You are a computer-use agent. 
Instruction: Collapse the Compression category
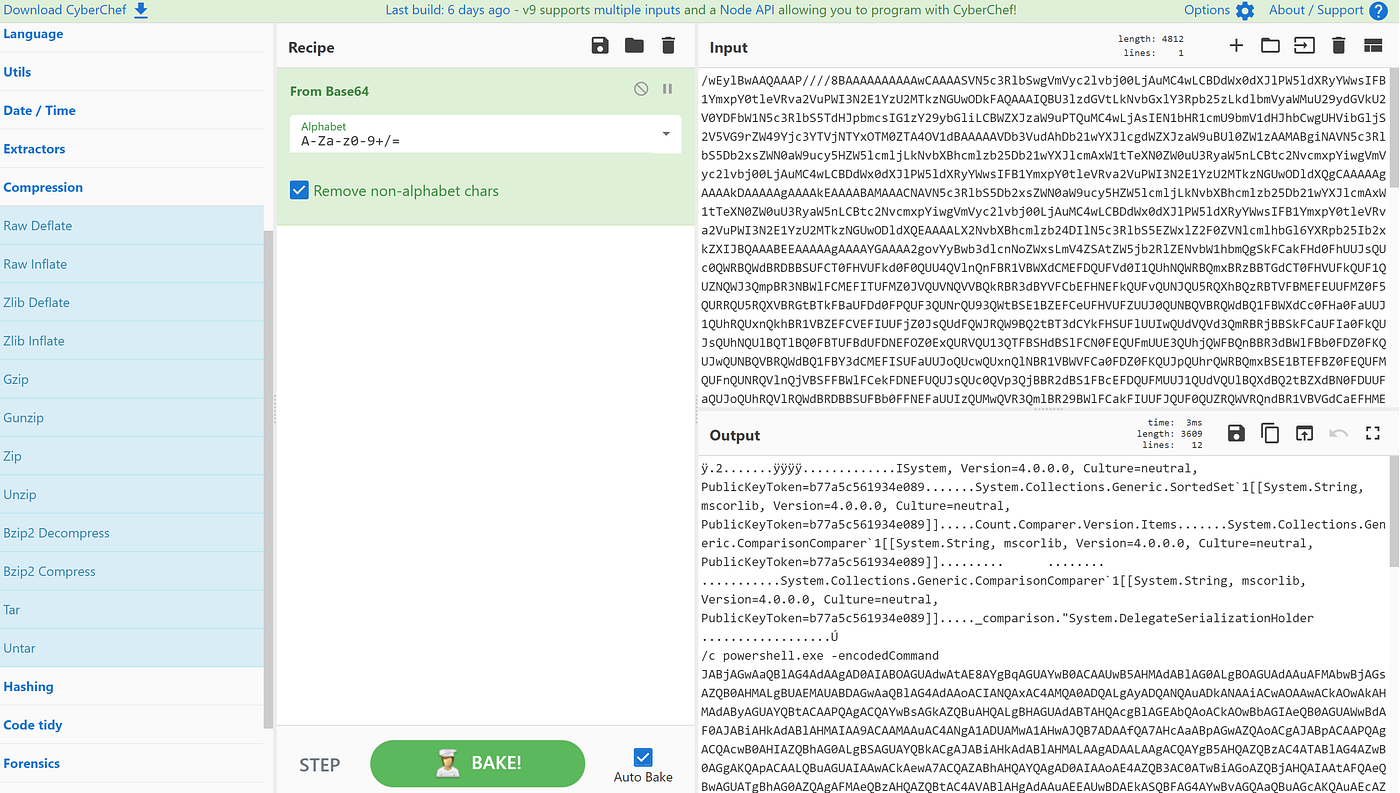click(x=43, y=187)
